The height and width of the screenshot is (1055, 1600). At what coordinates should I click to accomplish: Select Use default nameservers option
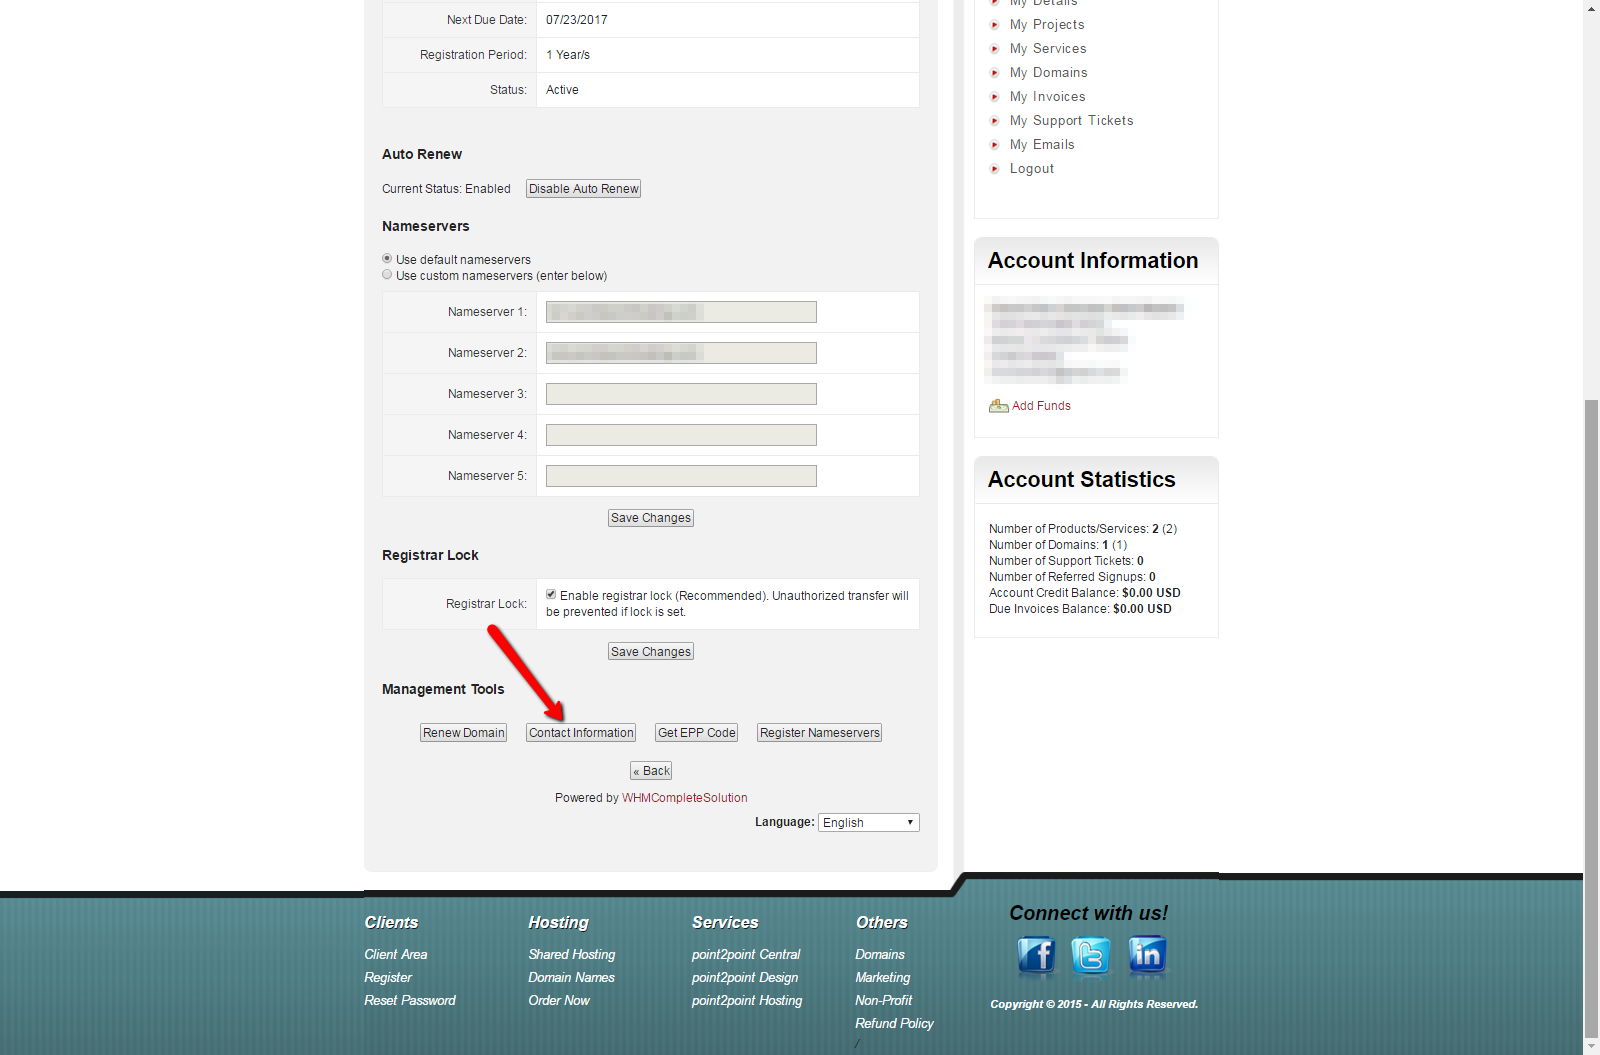387,258
